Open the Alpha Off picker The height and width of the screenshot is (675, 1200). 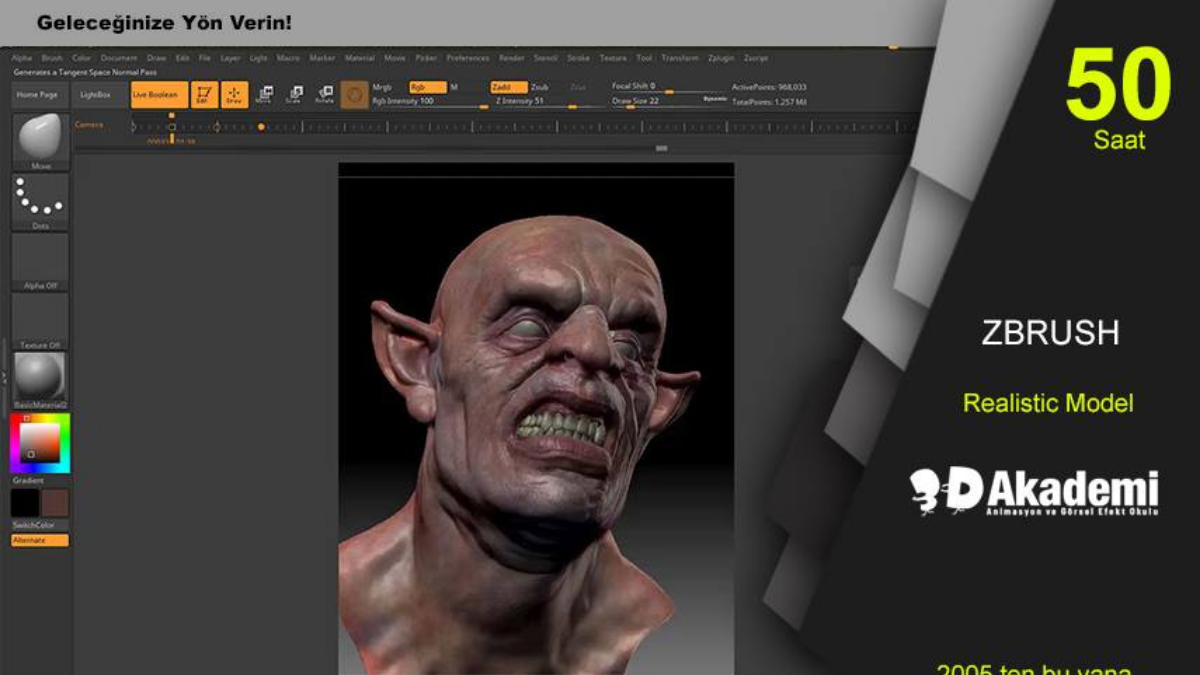click(x=41, y=258)
